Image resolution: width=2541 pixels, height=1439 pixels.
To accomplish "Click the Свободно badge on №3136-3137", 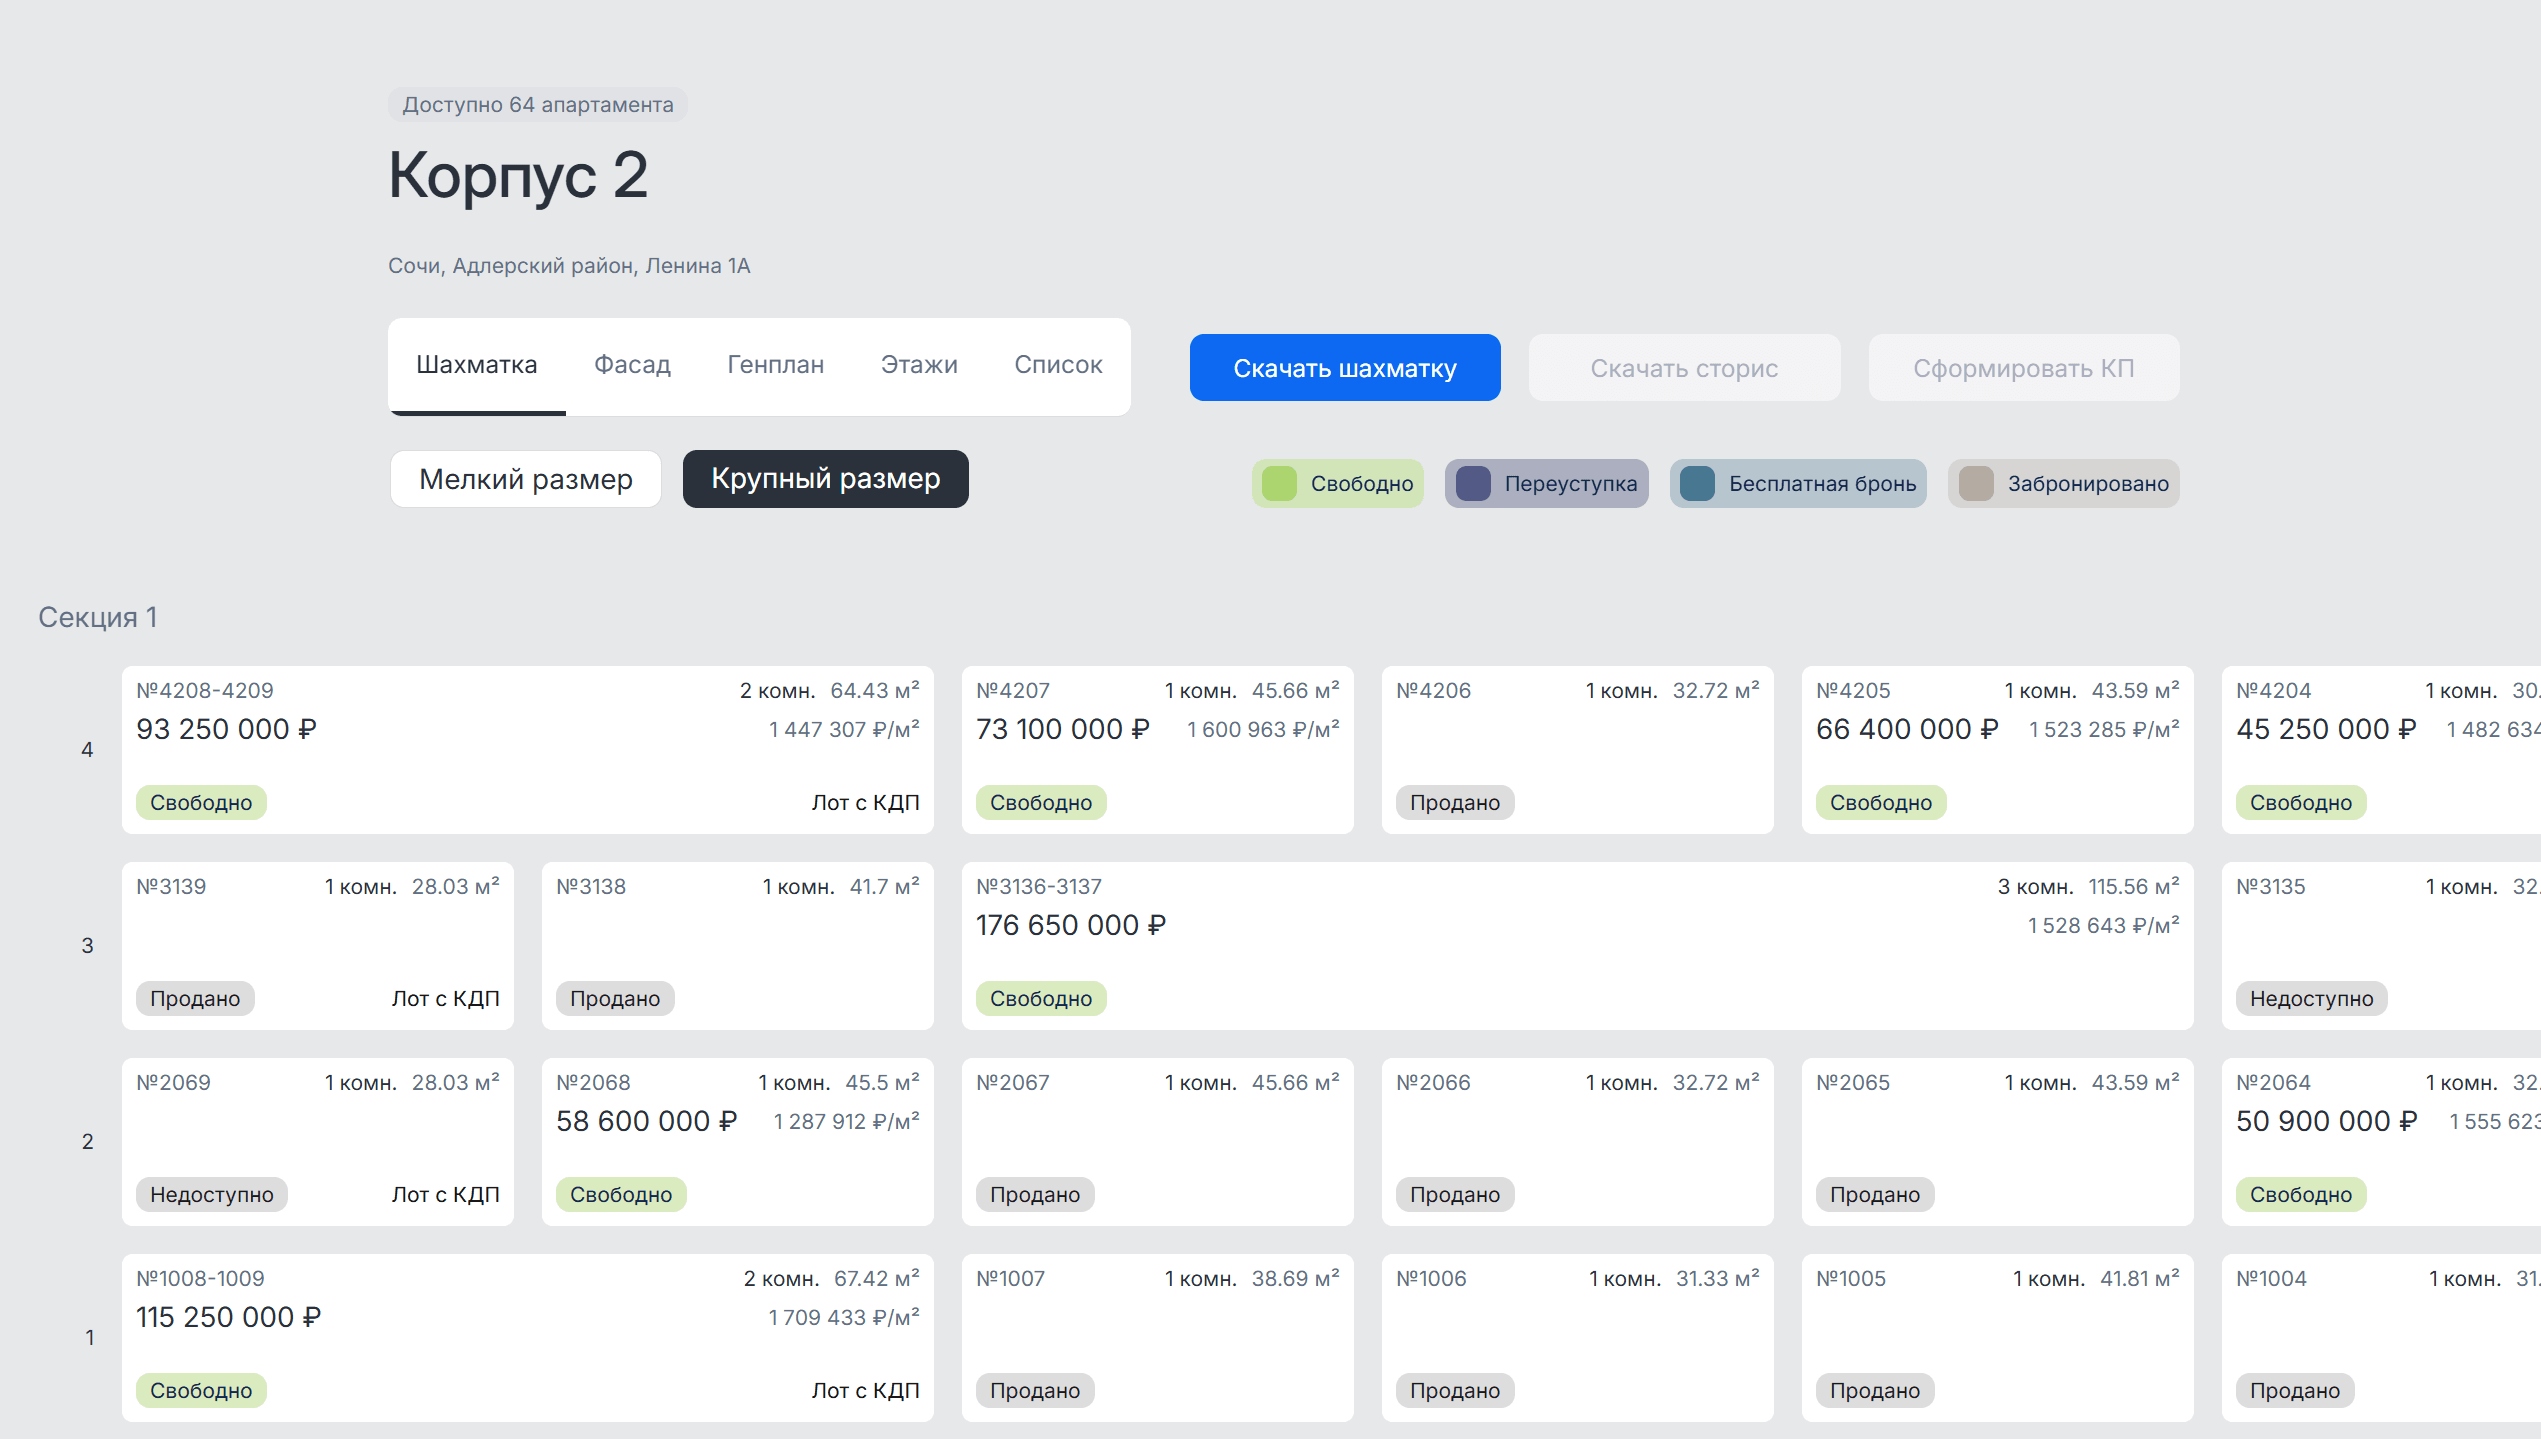I will 1041,999.
